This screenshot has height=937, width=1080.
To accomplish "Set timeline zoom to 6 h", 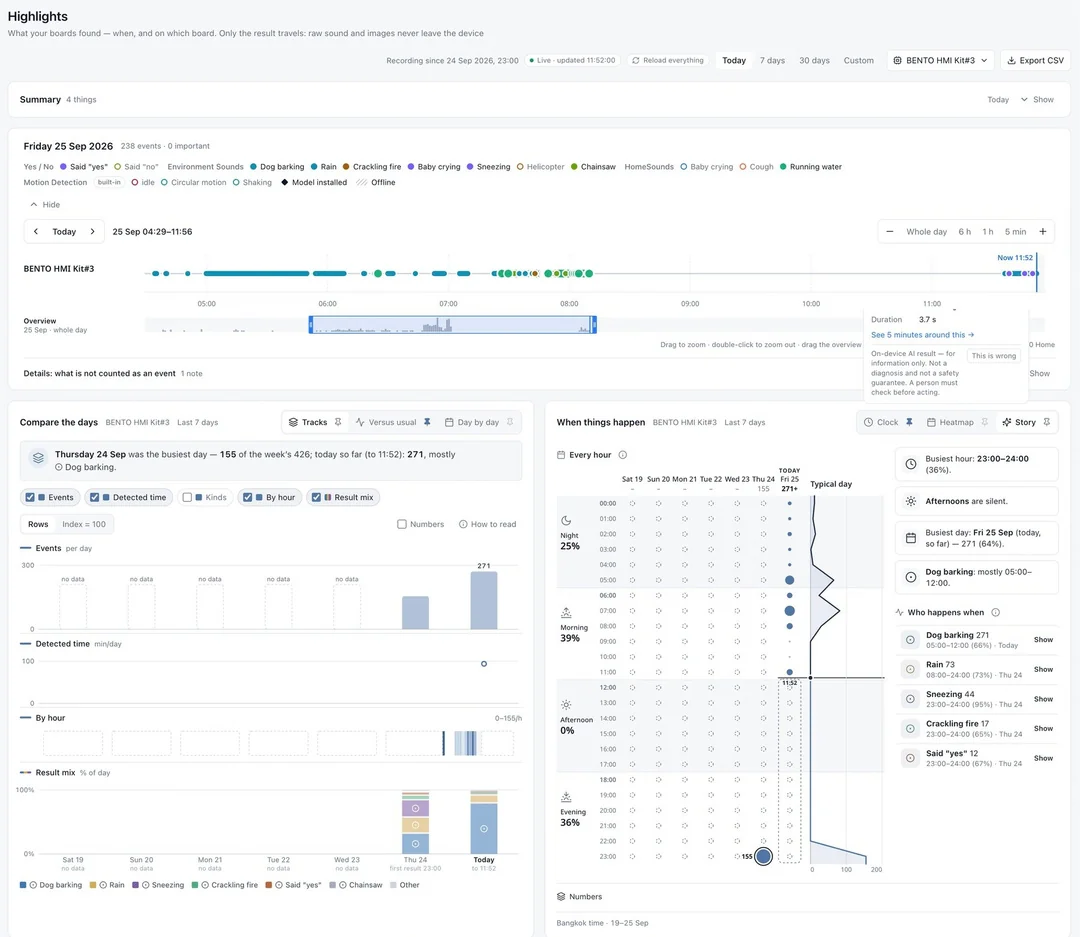I will click(x=964, y=231).
